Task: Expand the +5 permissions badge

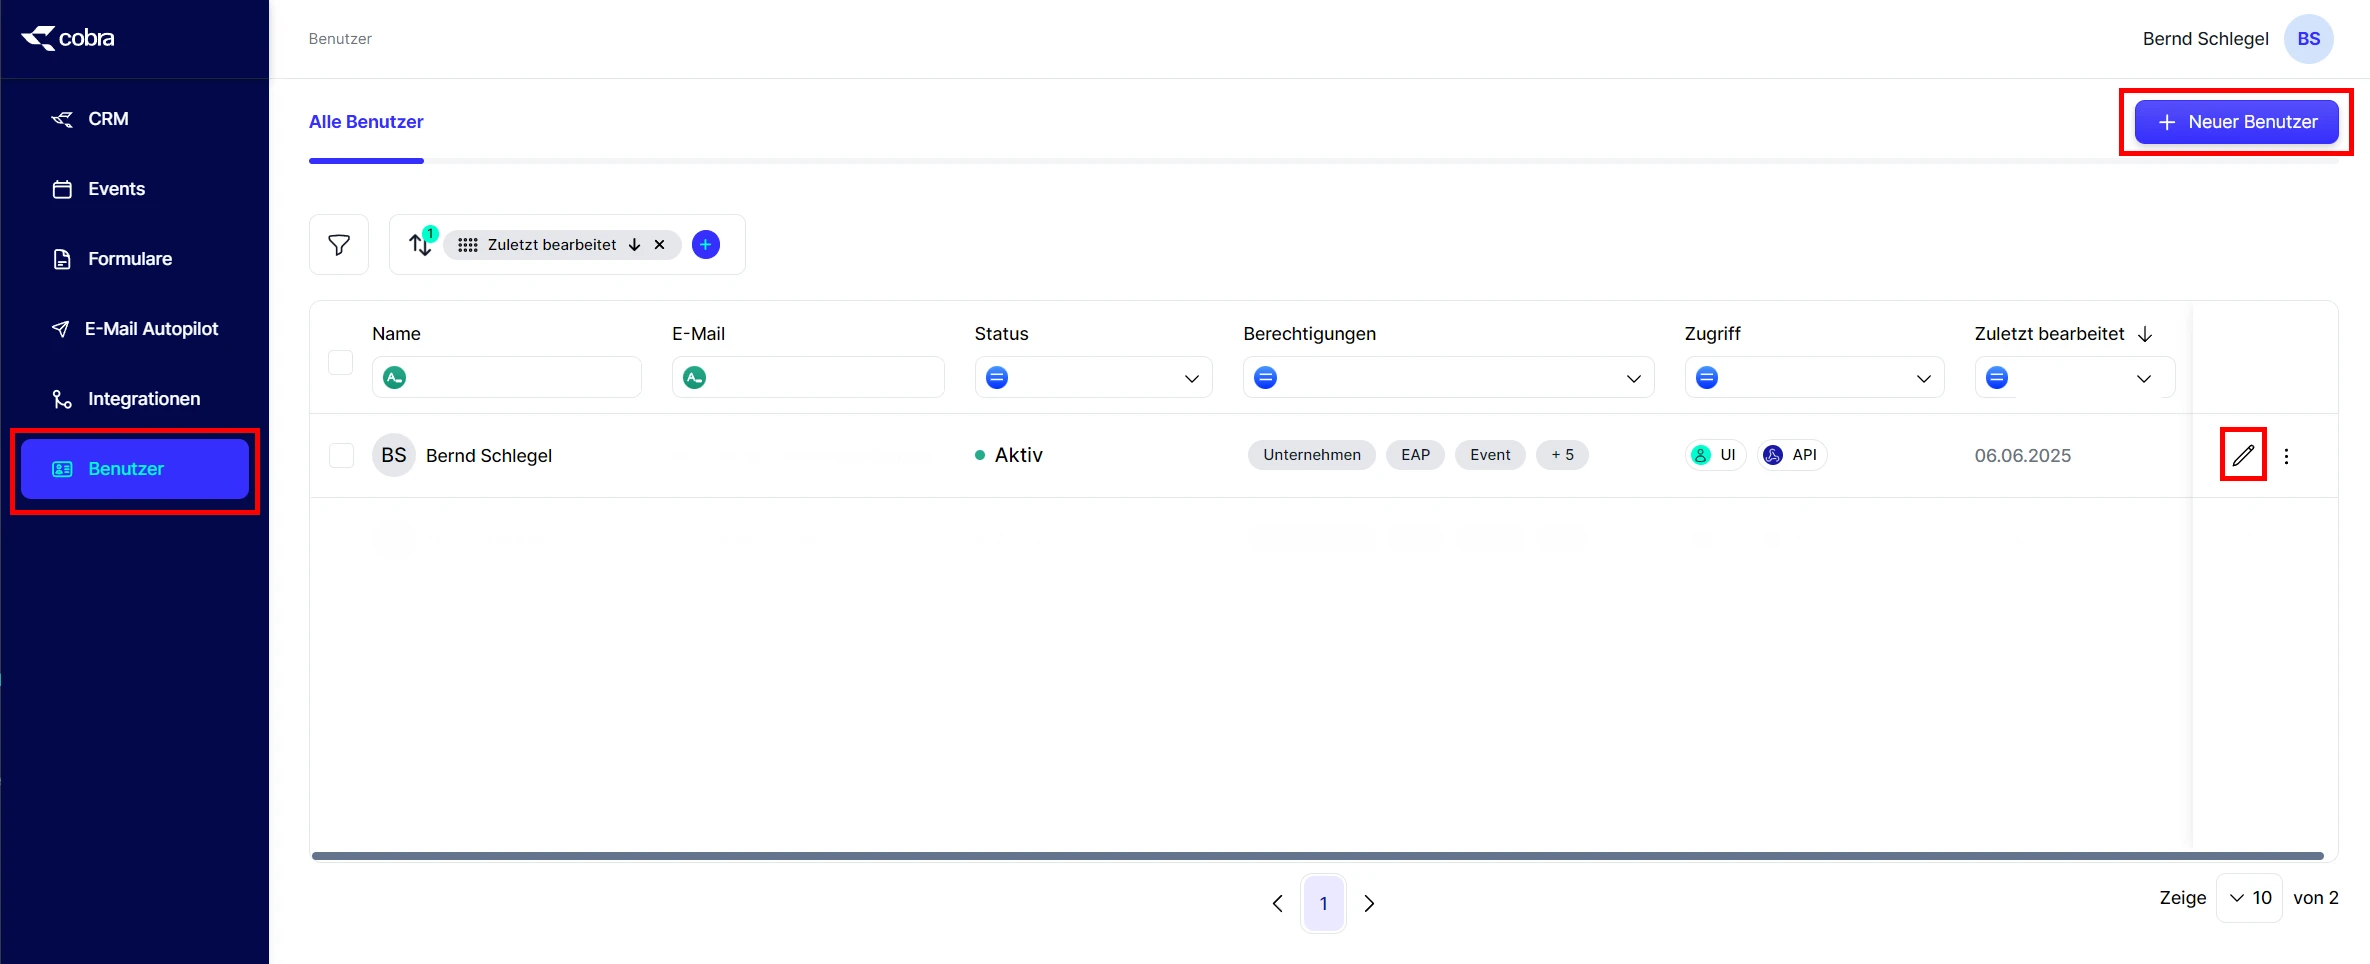Action: point(1562,455)
